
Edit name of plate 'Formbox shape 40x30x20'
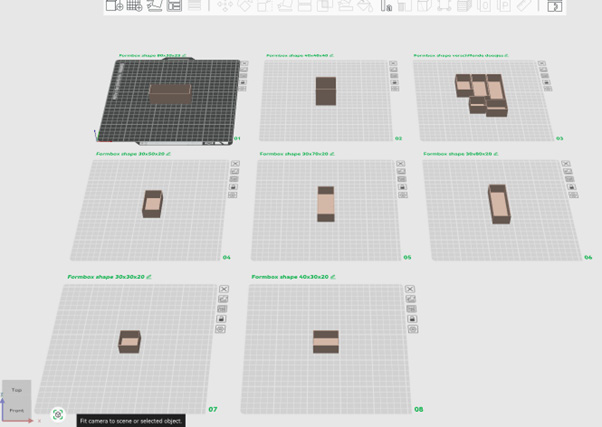click(333, 277)
